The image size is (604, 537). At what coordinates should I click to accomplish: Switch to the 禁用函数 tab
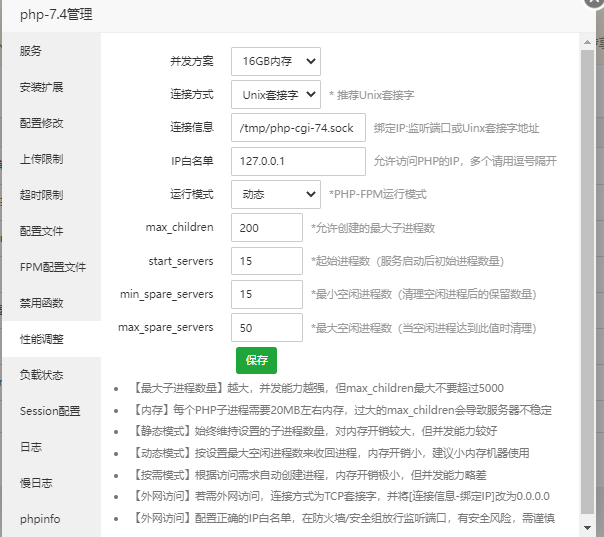[x=50, y=303]
